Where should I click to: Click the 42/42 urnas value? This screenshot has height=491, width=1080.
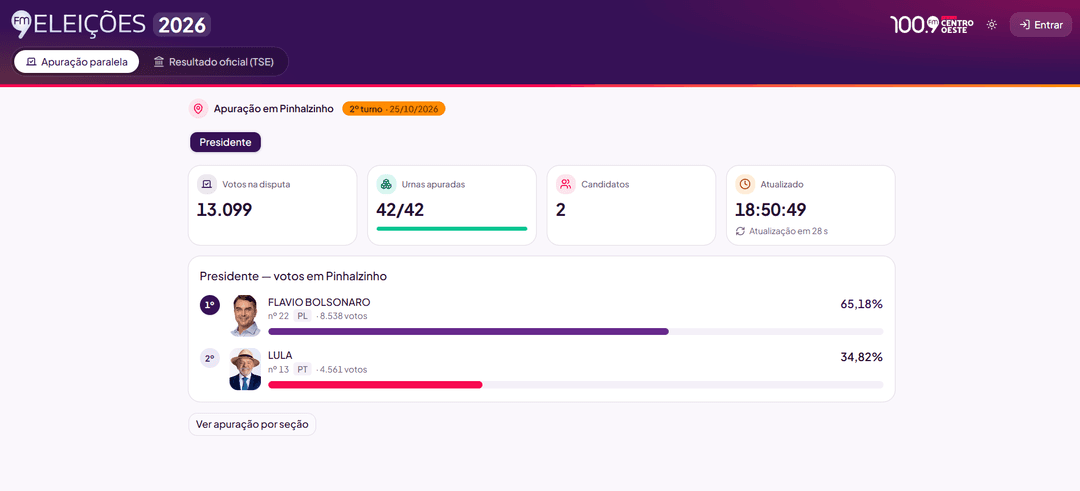tap(400, 210)
